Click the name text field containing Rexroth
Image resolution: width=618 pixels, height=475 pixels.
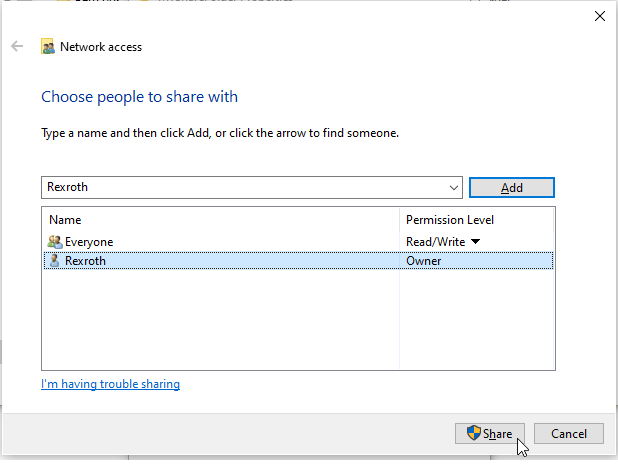240,187
